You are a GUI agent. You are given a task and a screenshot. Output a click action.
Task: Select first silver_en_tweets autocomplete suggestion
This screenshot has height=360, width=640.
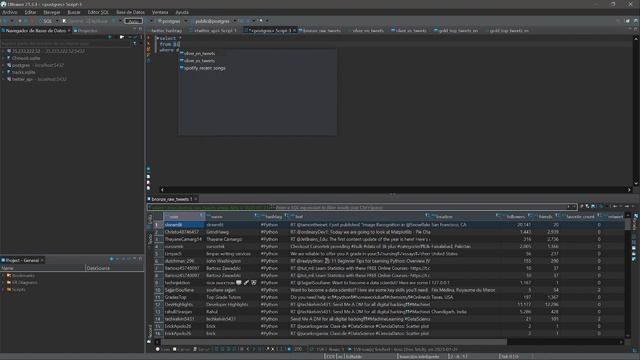pyautogui.click(x=198, y=53)
